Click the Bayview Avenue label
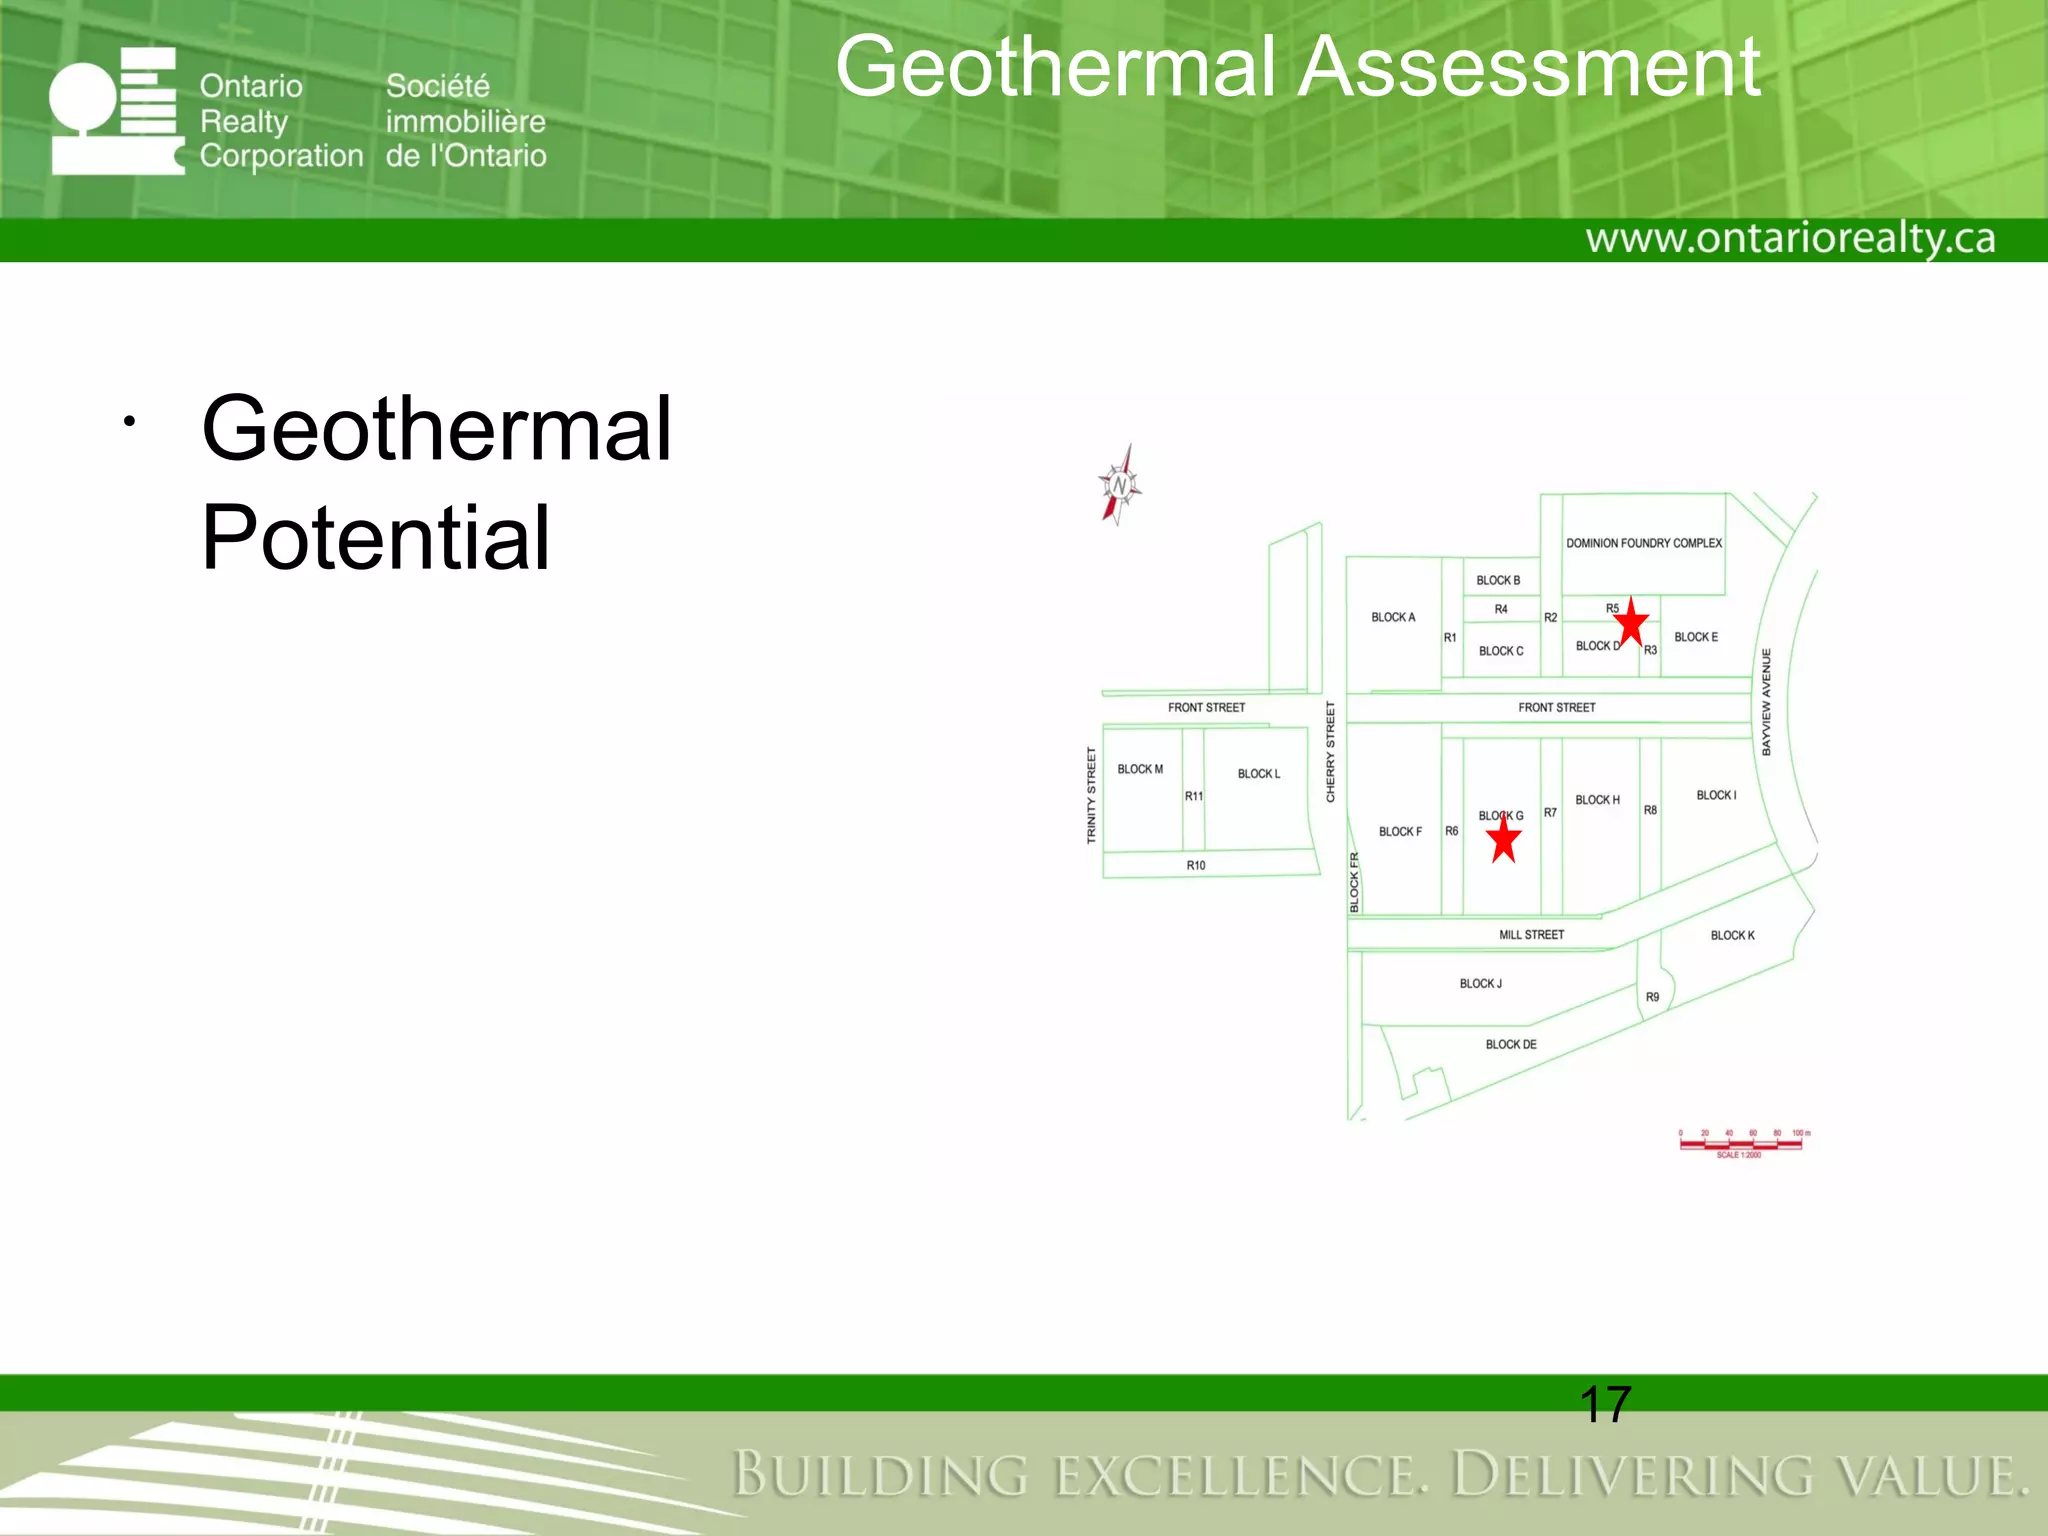The width and height of the screenshot is (2048, 1536). (x=1766, y=701)
